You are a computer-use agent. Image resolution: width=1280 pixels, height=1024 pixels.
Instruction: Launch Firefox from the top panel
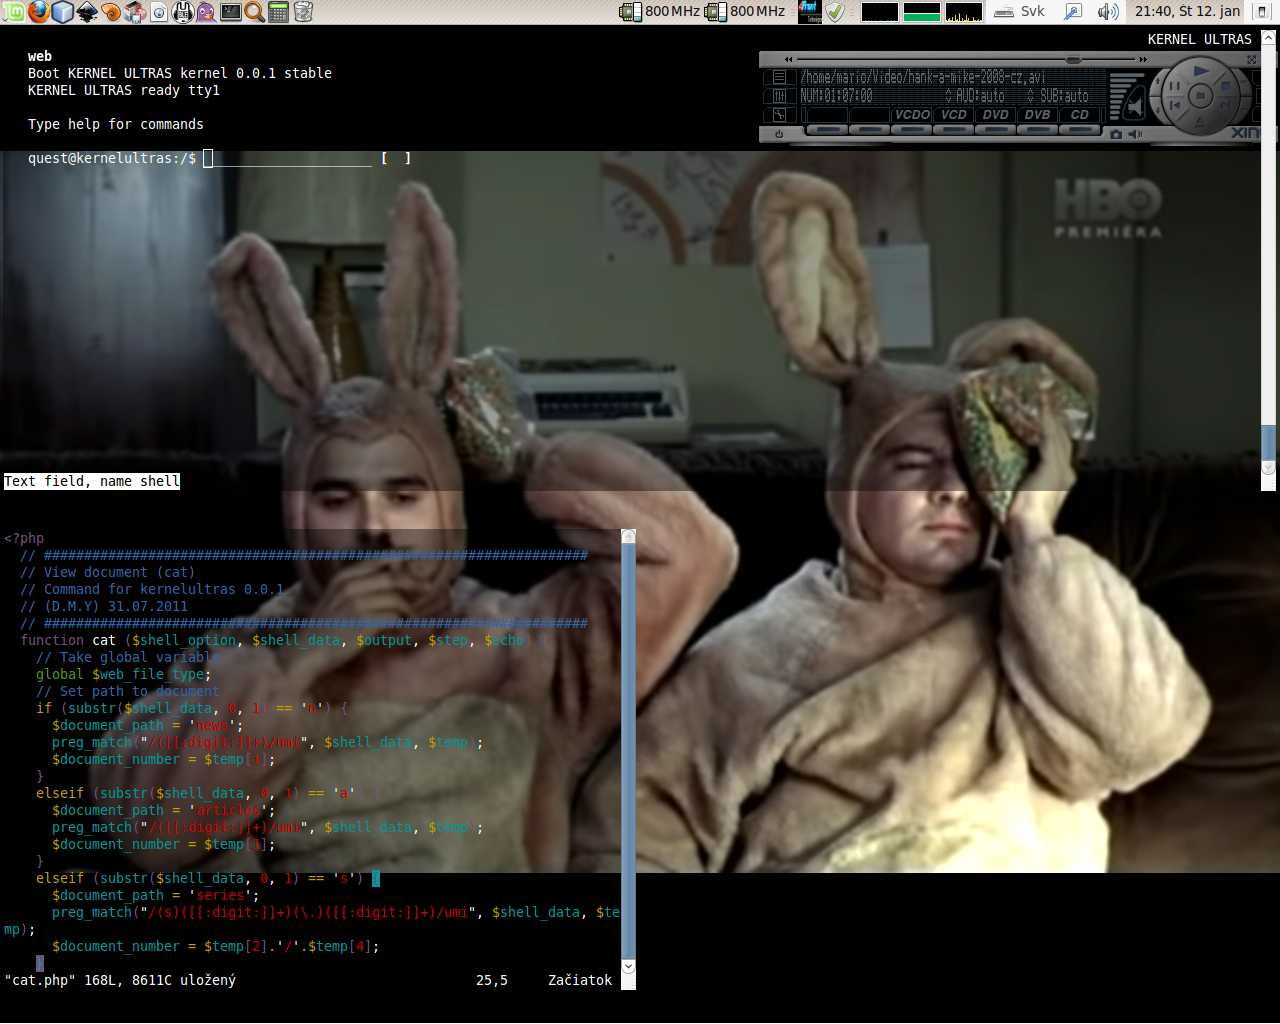pyautogui.click(x=38, y=12)
